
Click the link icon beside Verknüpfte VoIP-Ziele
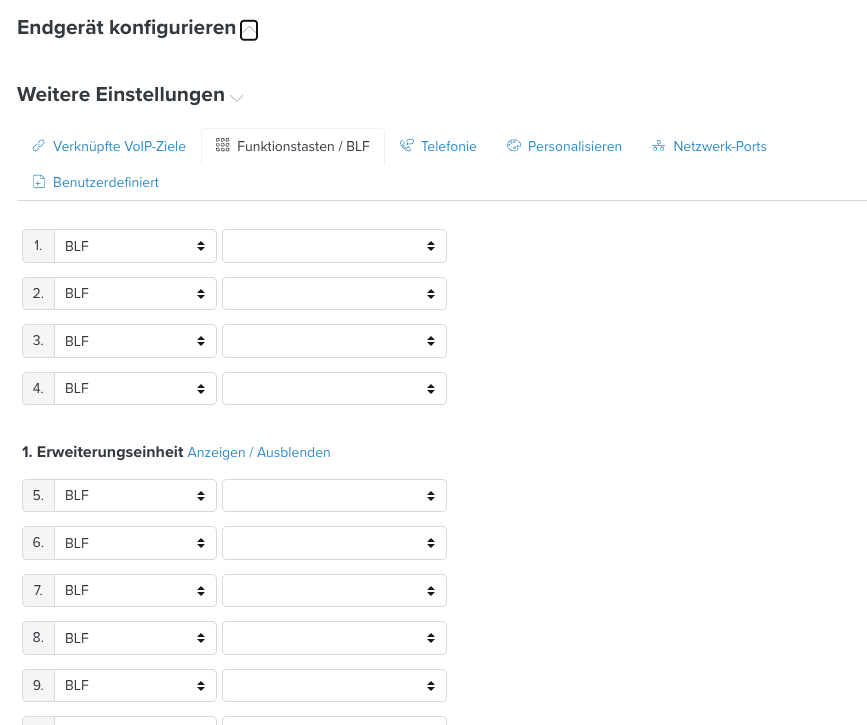click(x=39, y=146)
